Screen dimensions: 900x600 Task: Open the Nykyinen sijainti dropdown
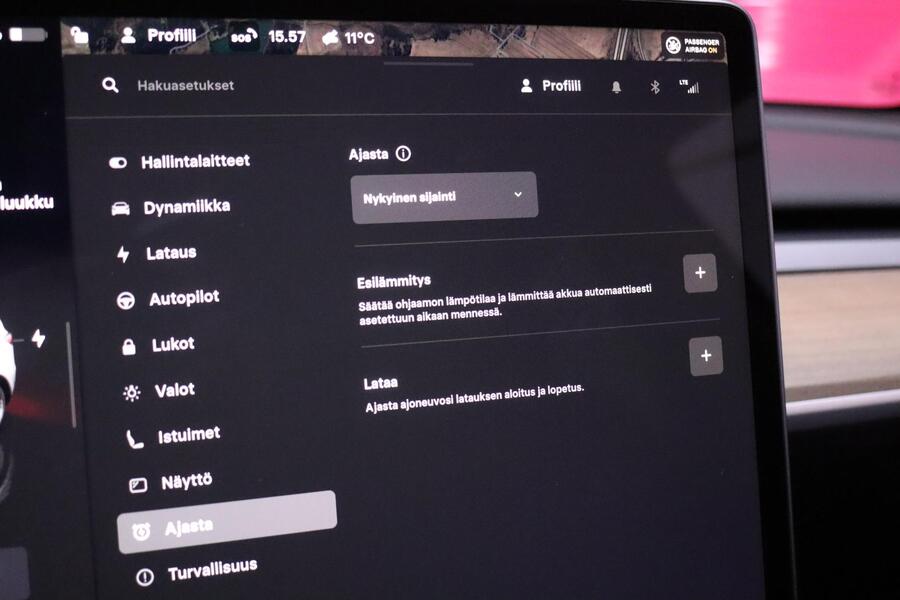tap(444, 197)
